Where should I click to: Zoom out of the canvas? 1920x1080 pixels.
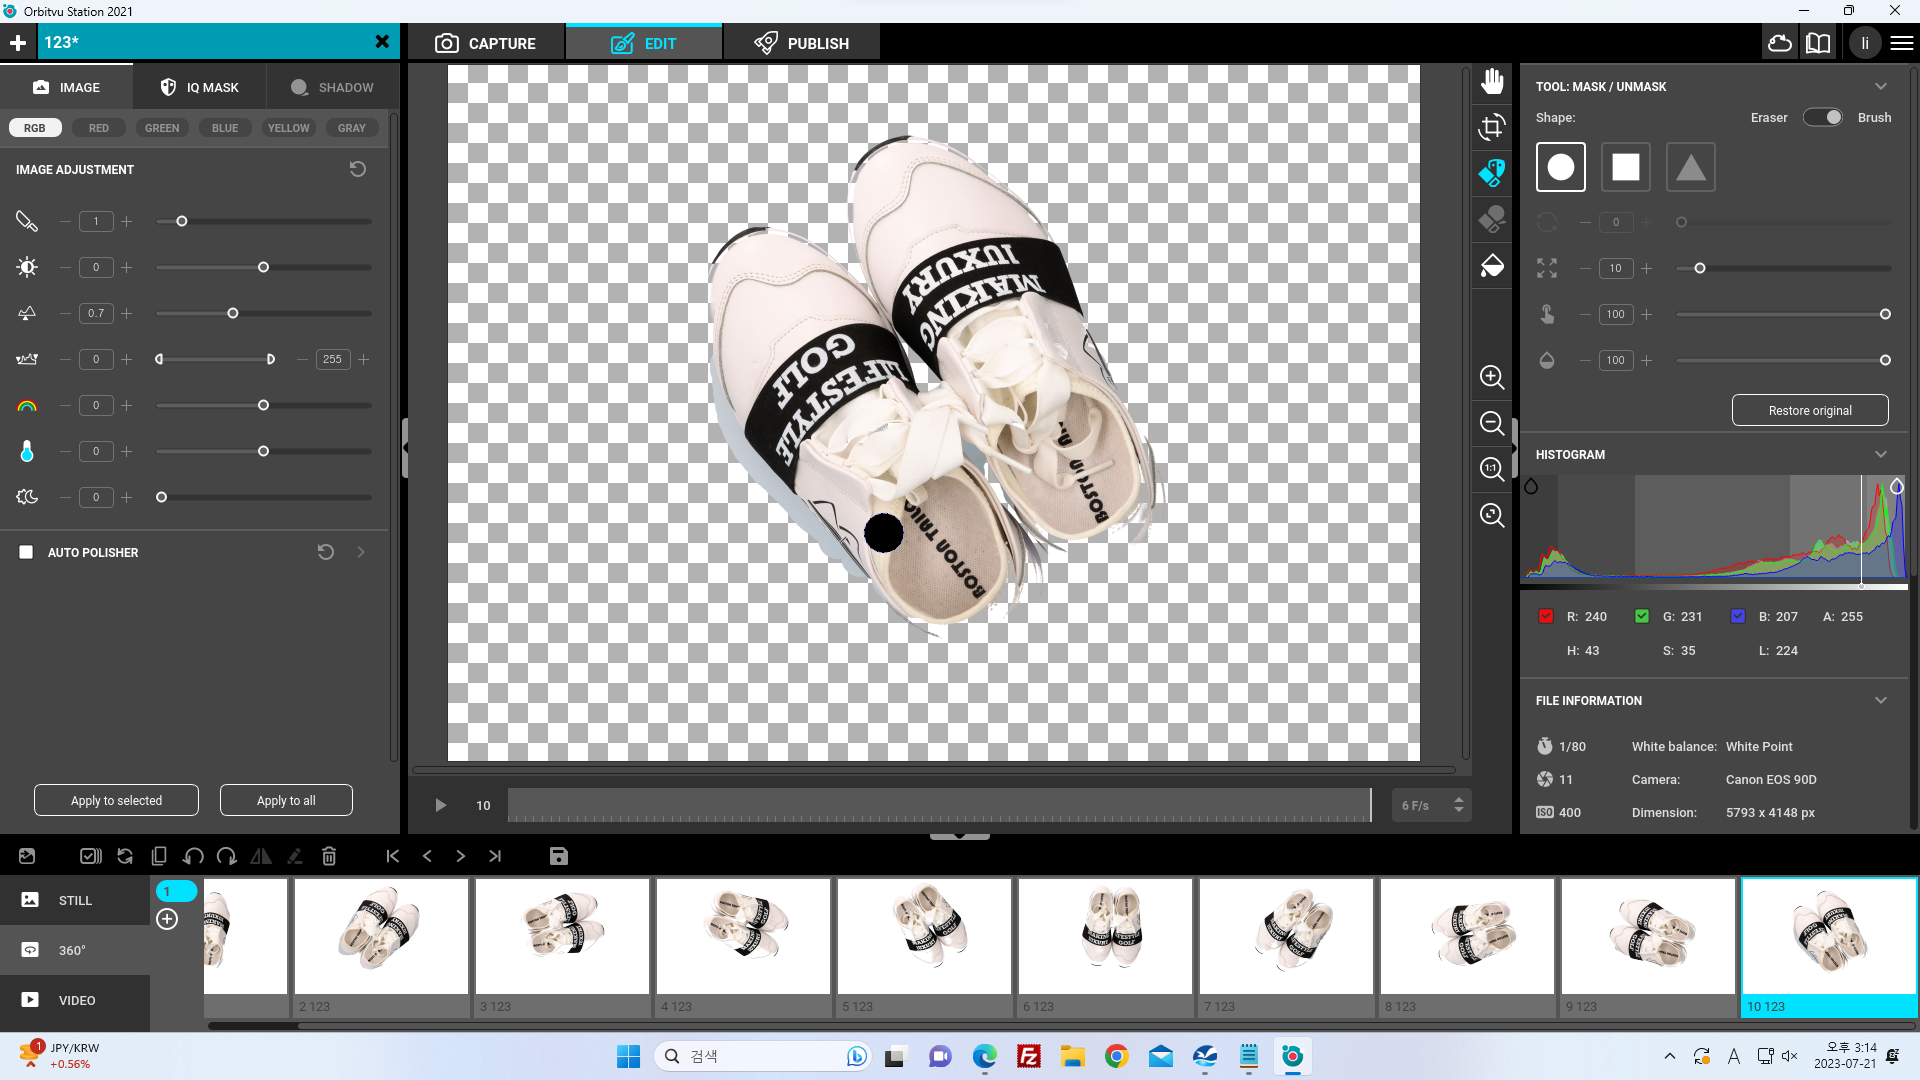click(1492, 423)
